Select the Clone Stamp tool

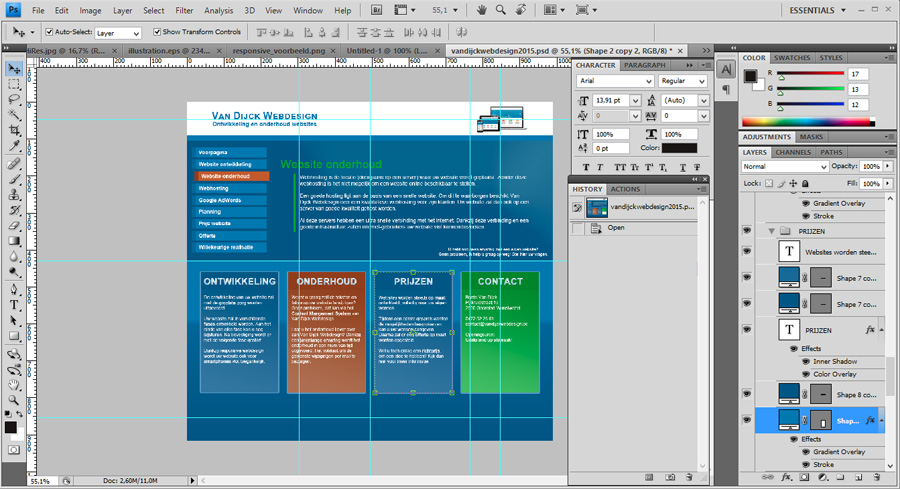[x=14, y=195]
